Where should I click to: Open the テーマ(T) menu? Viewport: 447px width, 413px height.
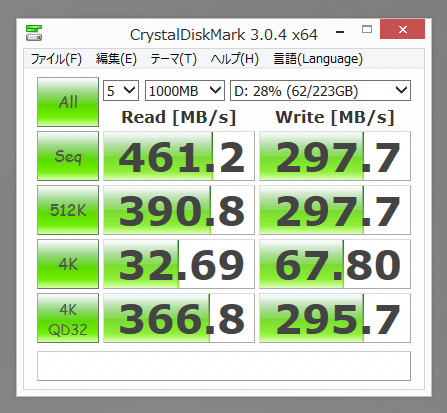pyautogui.click(x=173, y=59)
